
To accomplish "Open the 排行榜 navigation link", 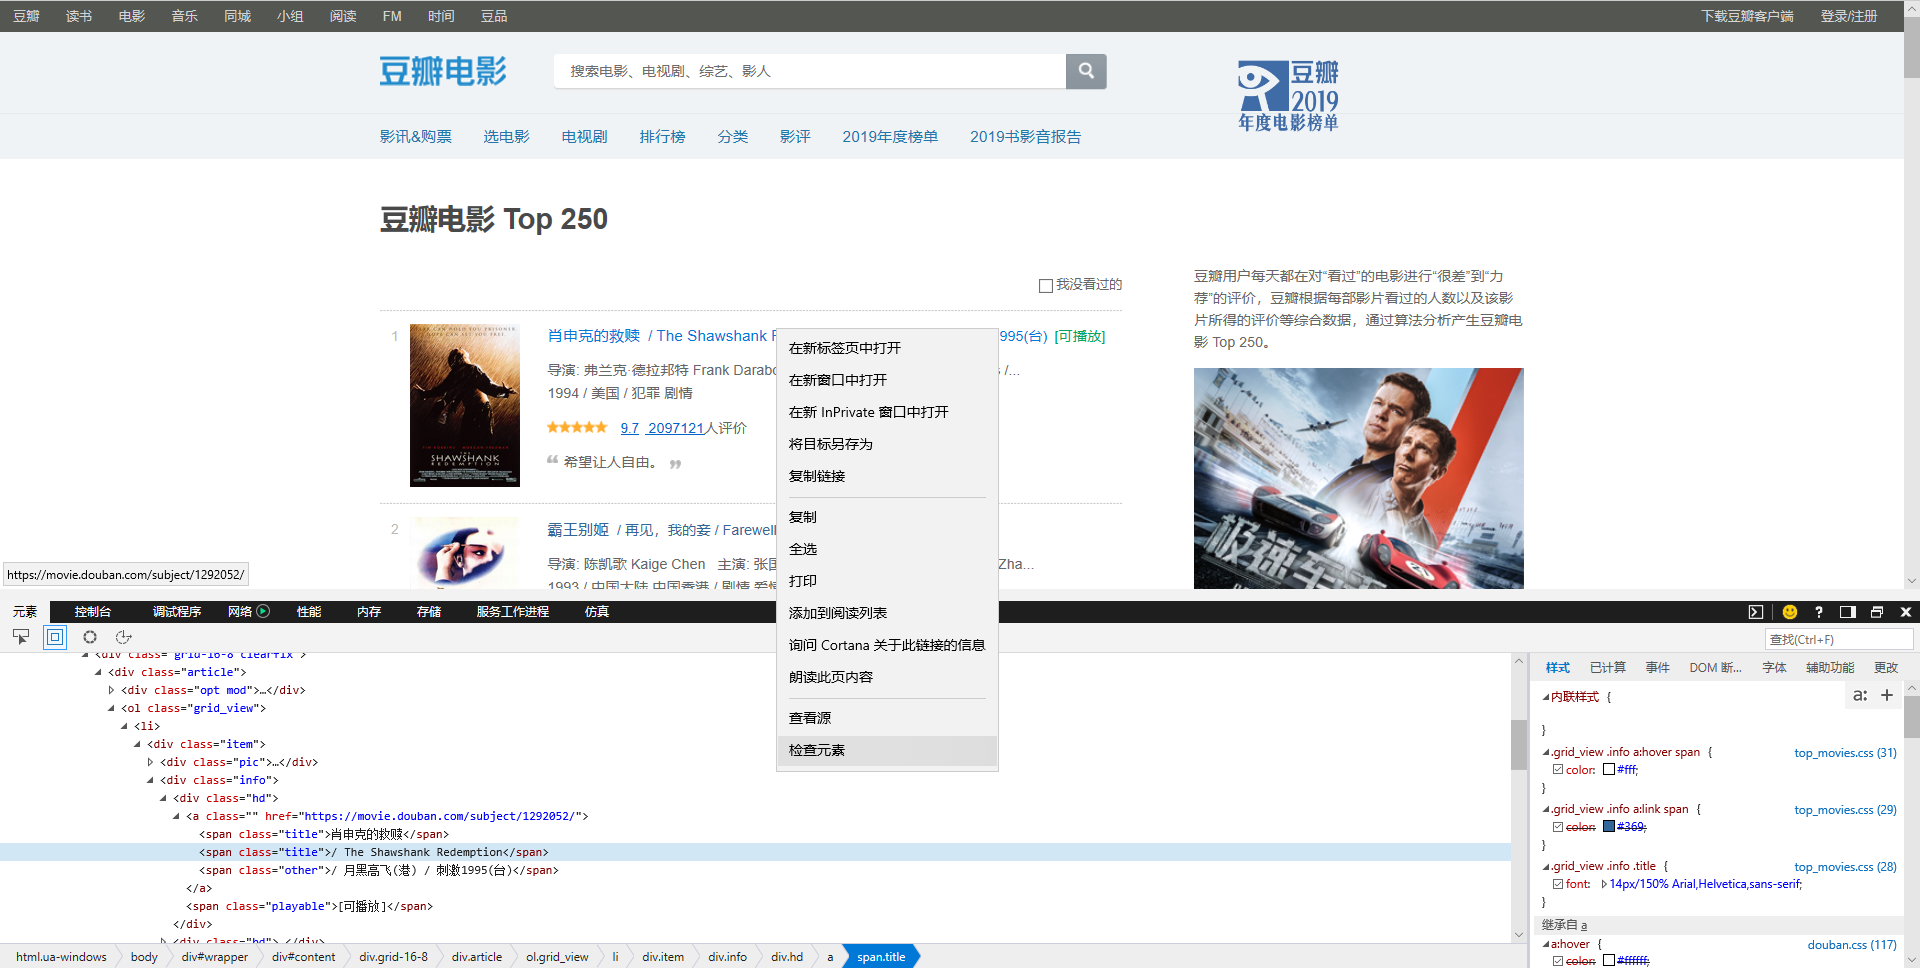I will 662,137.
